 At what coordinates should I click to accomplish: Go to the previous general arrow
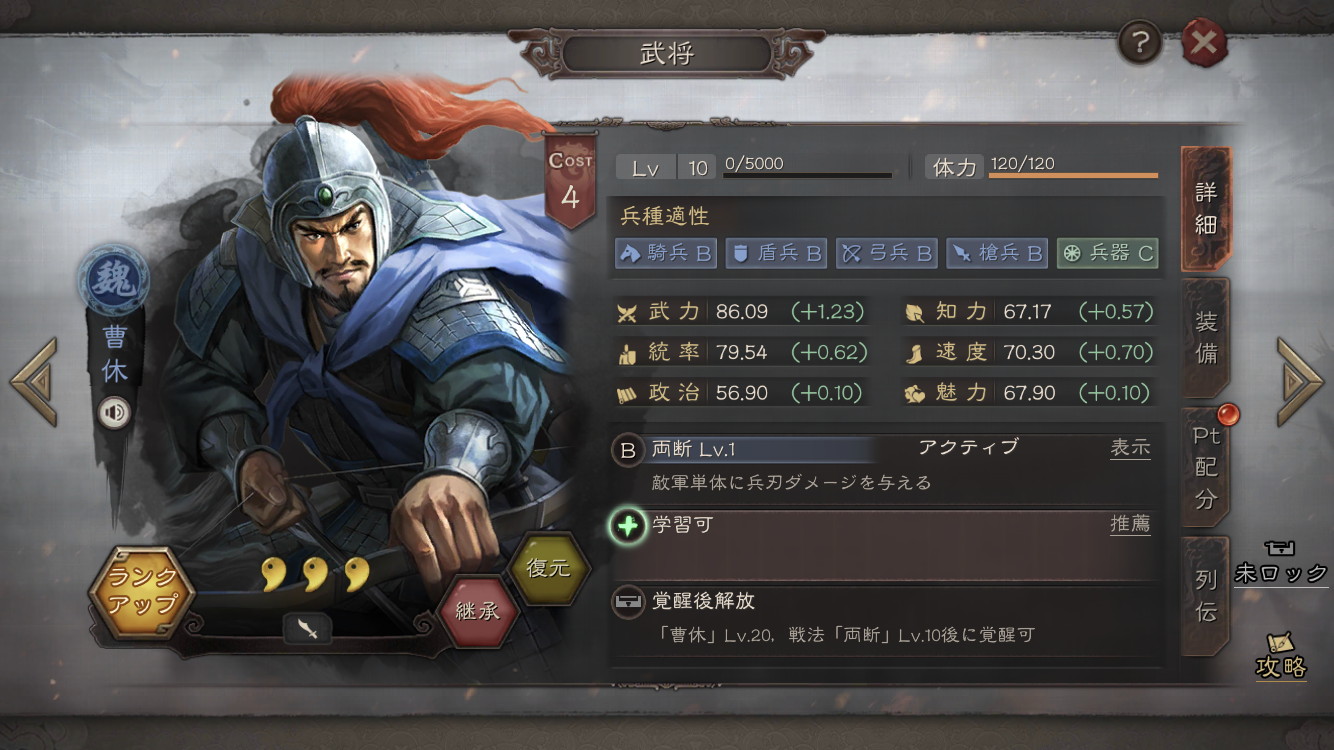33,382
